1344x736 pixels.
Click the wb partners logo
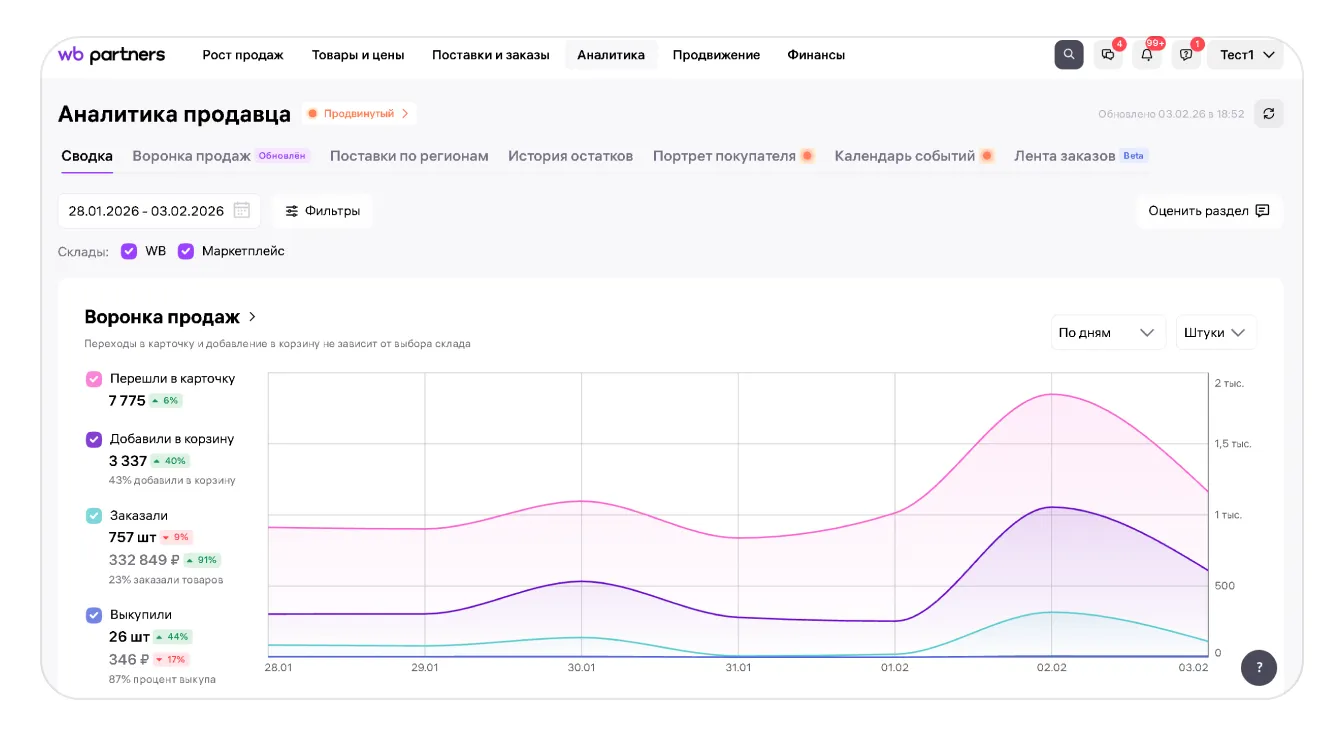pos(111,55)
